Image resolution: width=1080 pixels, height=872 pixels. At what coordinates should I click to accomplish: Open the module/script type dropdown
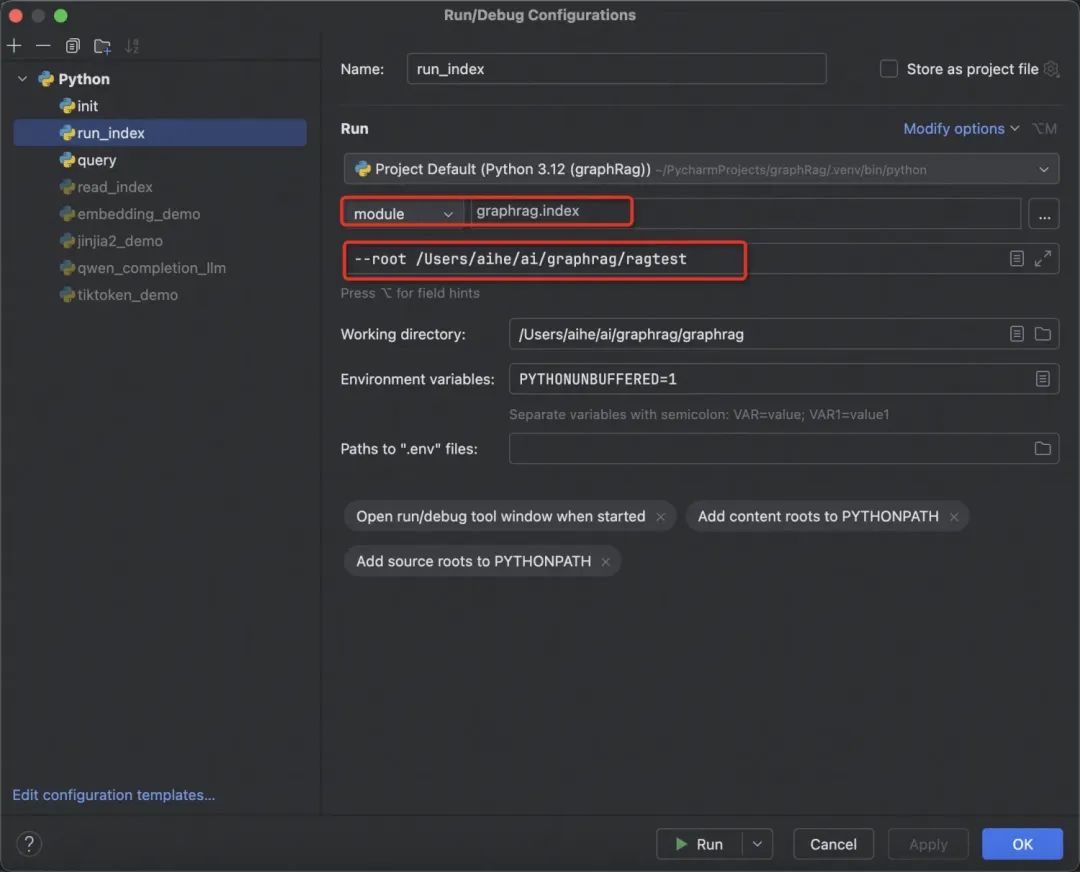pyautogui.click(x=403, y=214)
